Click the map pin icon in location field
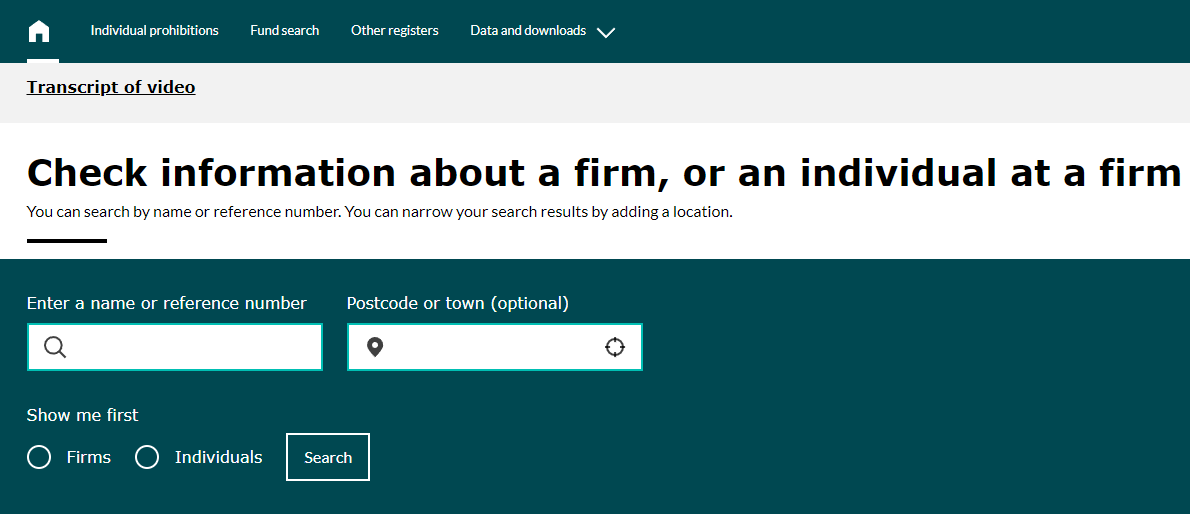Screen dimensions: 1190x514 tap(375, 348)
